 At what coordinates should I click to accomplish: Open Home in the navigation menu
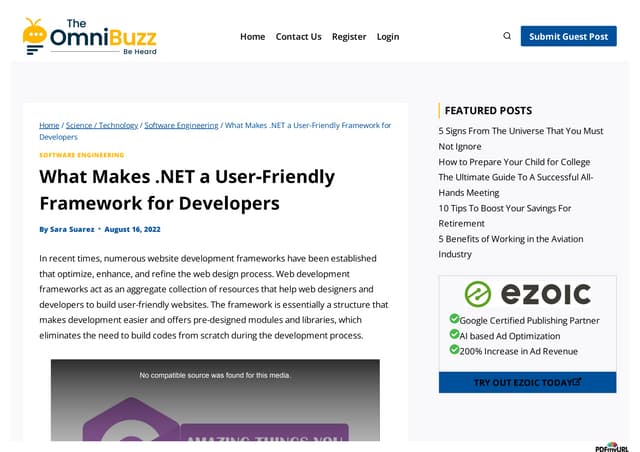point(252,36)
